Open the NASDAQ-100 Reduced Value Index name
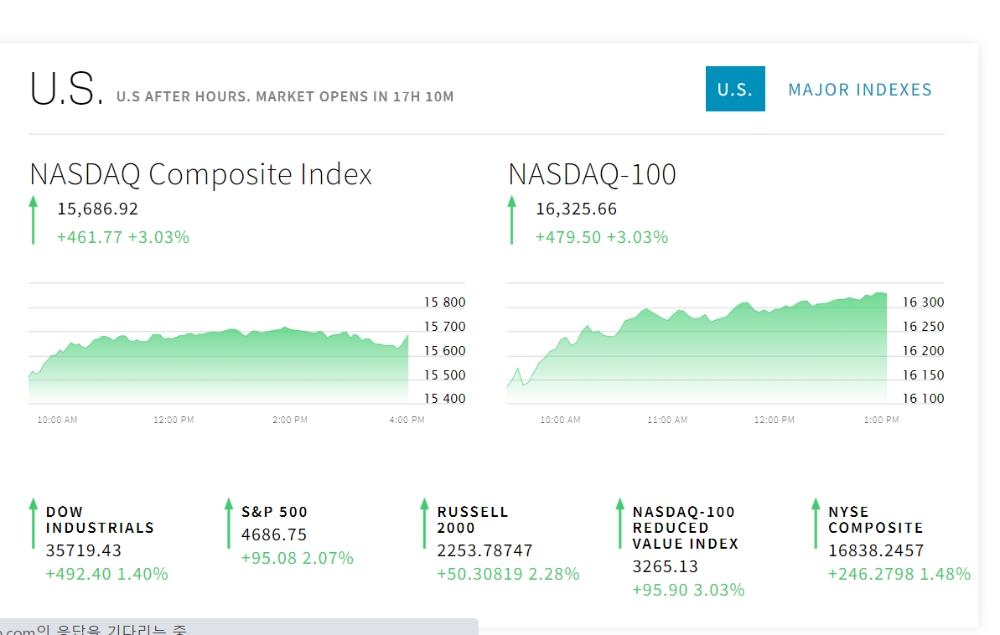The height and width of the screenshot is (635, 1000). (x=686, y=528)
